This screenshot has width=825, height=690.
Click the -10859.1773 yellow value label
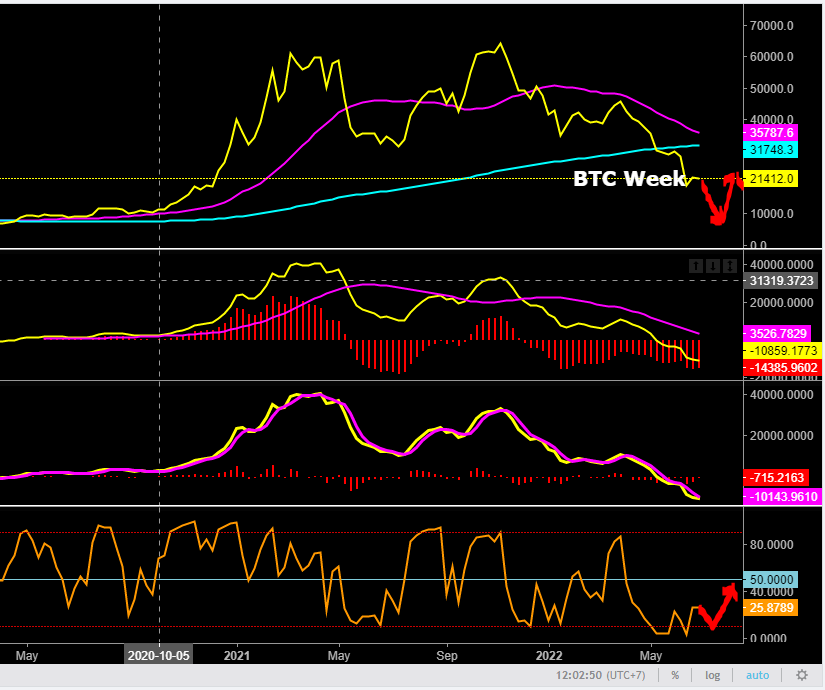tap(782, 351)
